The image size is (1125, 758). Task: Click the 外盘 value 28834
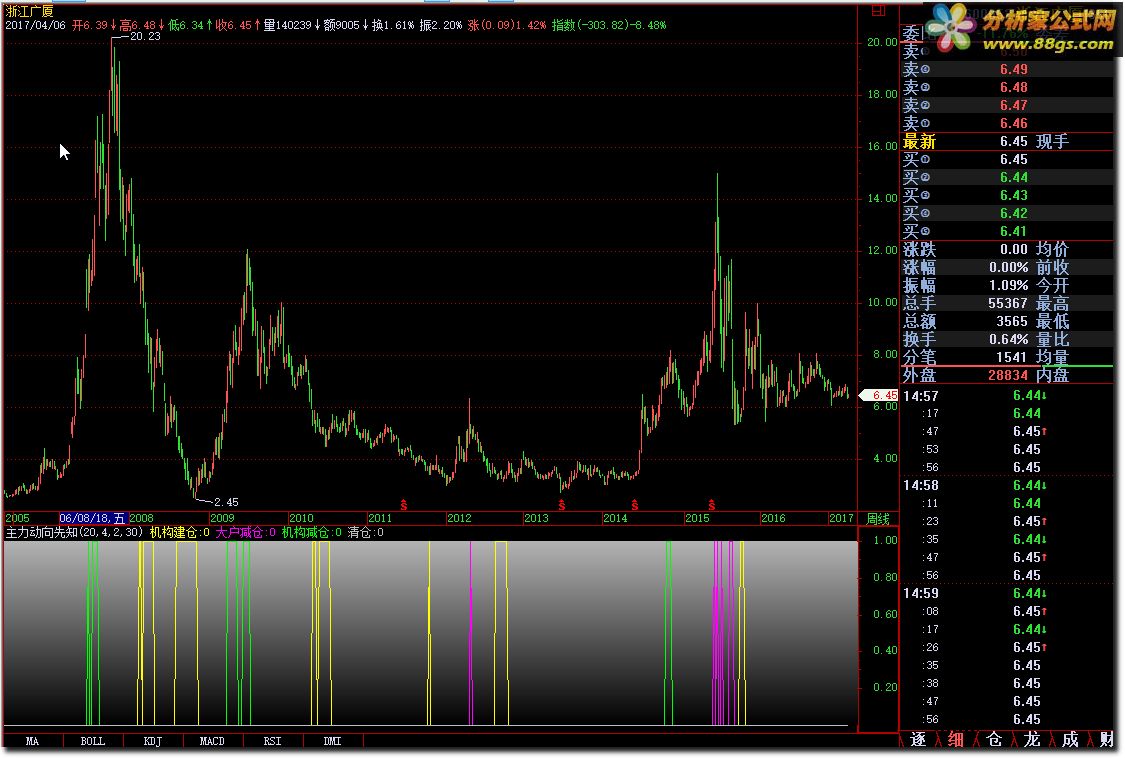tap(1008, 375)
